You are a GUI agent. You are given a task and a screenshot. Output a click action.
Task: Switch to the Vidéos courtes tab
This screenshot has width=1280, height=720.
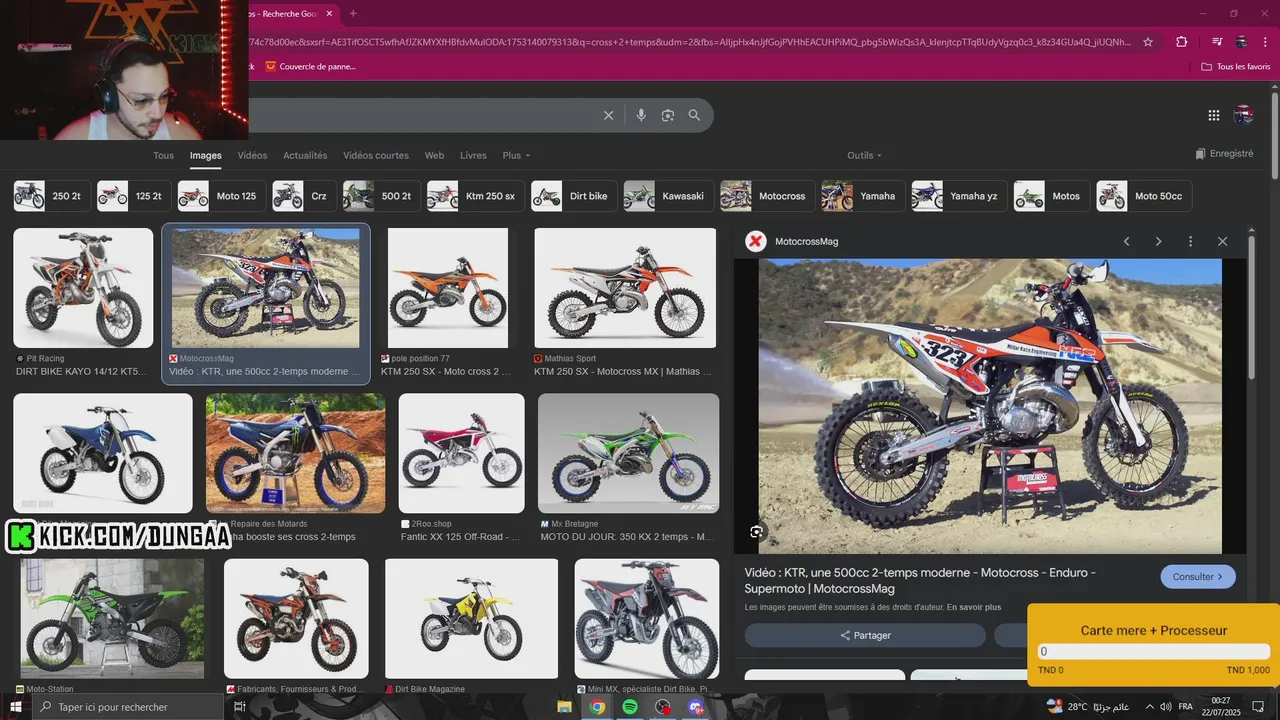376,155
